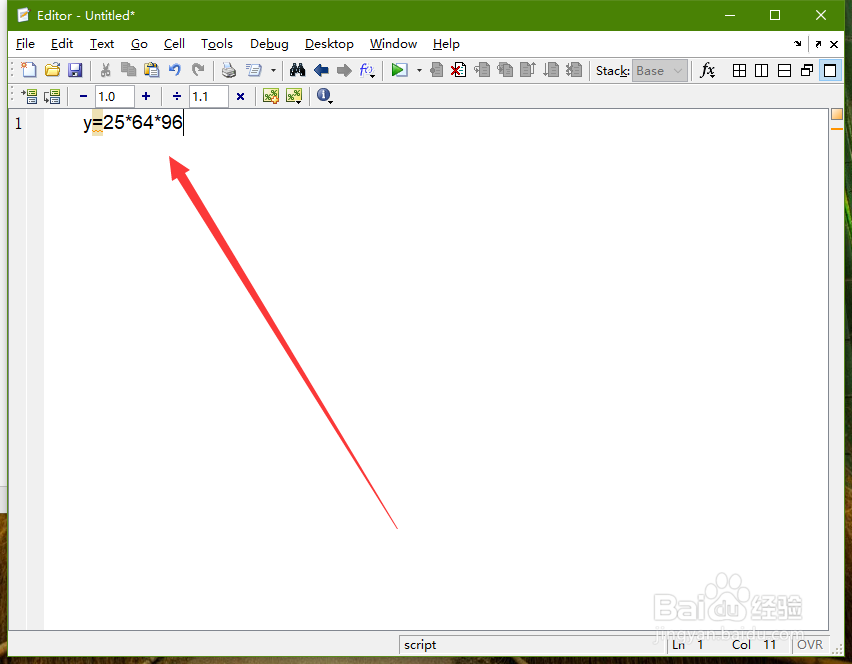
Task: Click line number 1 in gutter
Action: [x=18, y=123]
